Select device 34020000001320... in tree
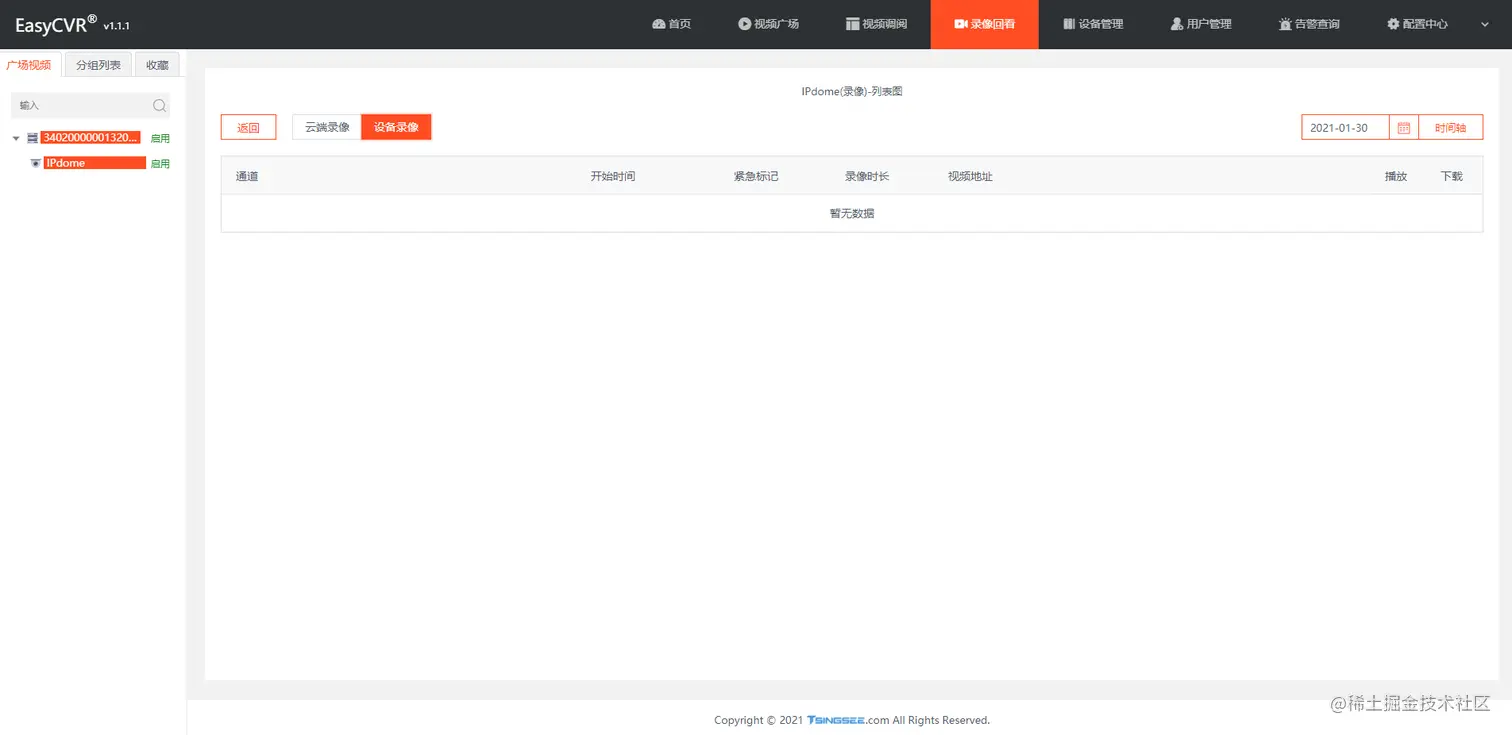 (91, 138)
